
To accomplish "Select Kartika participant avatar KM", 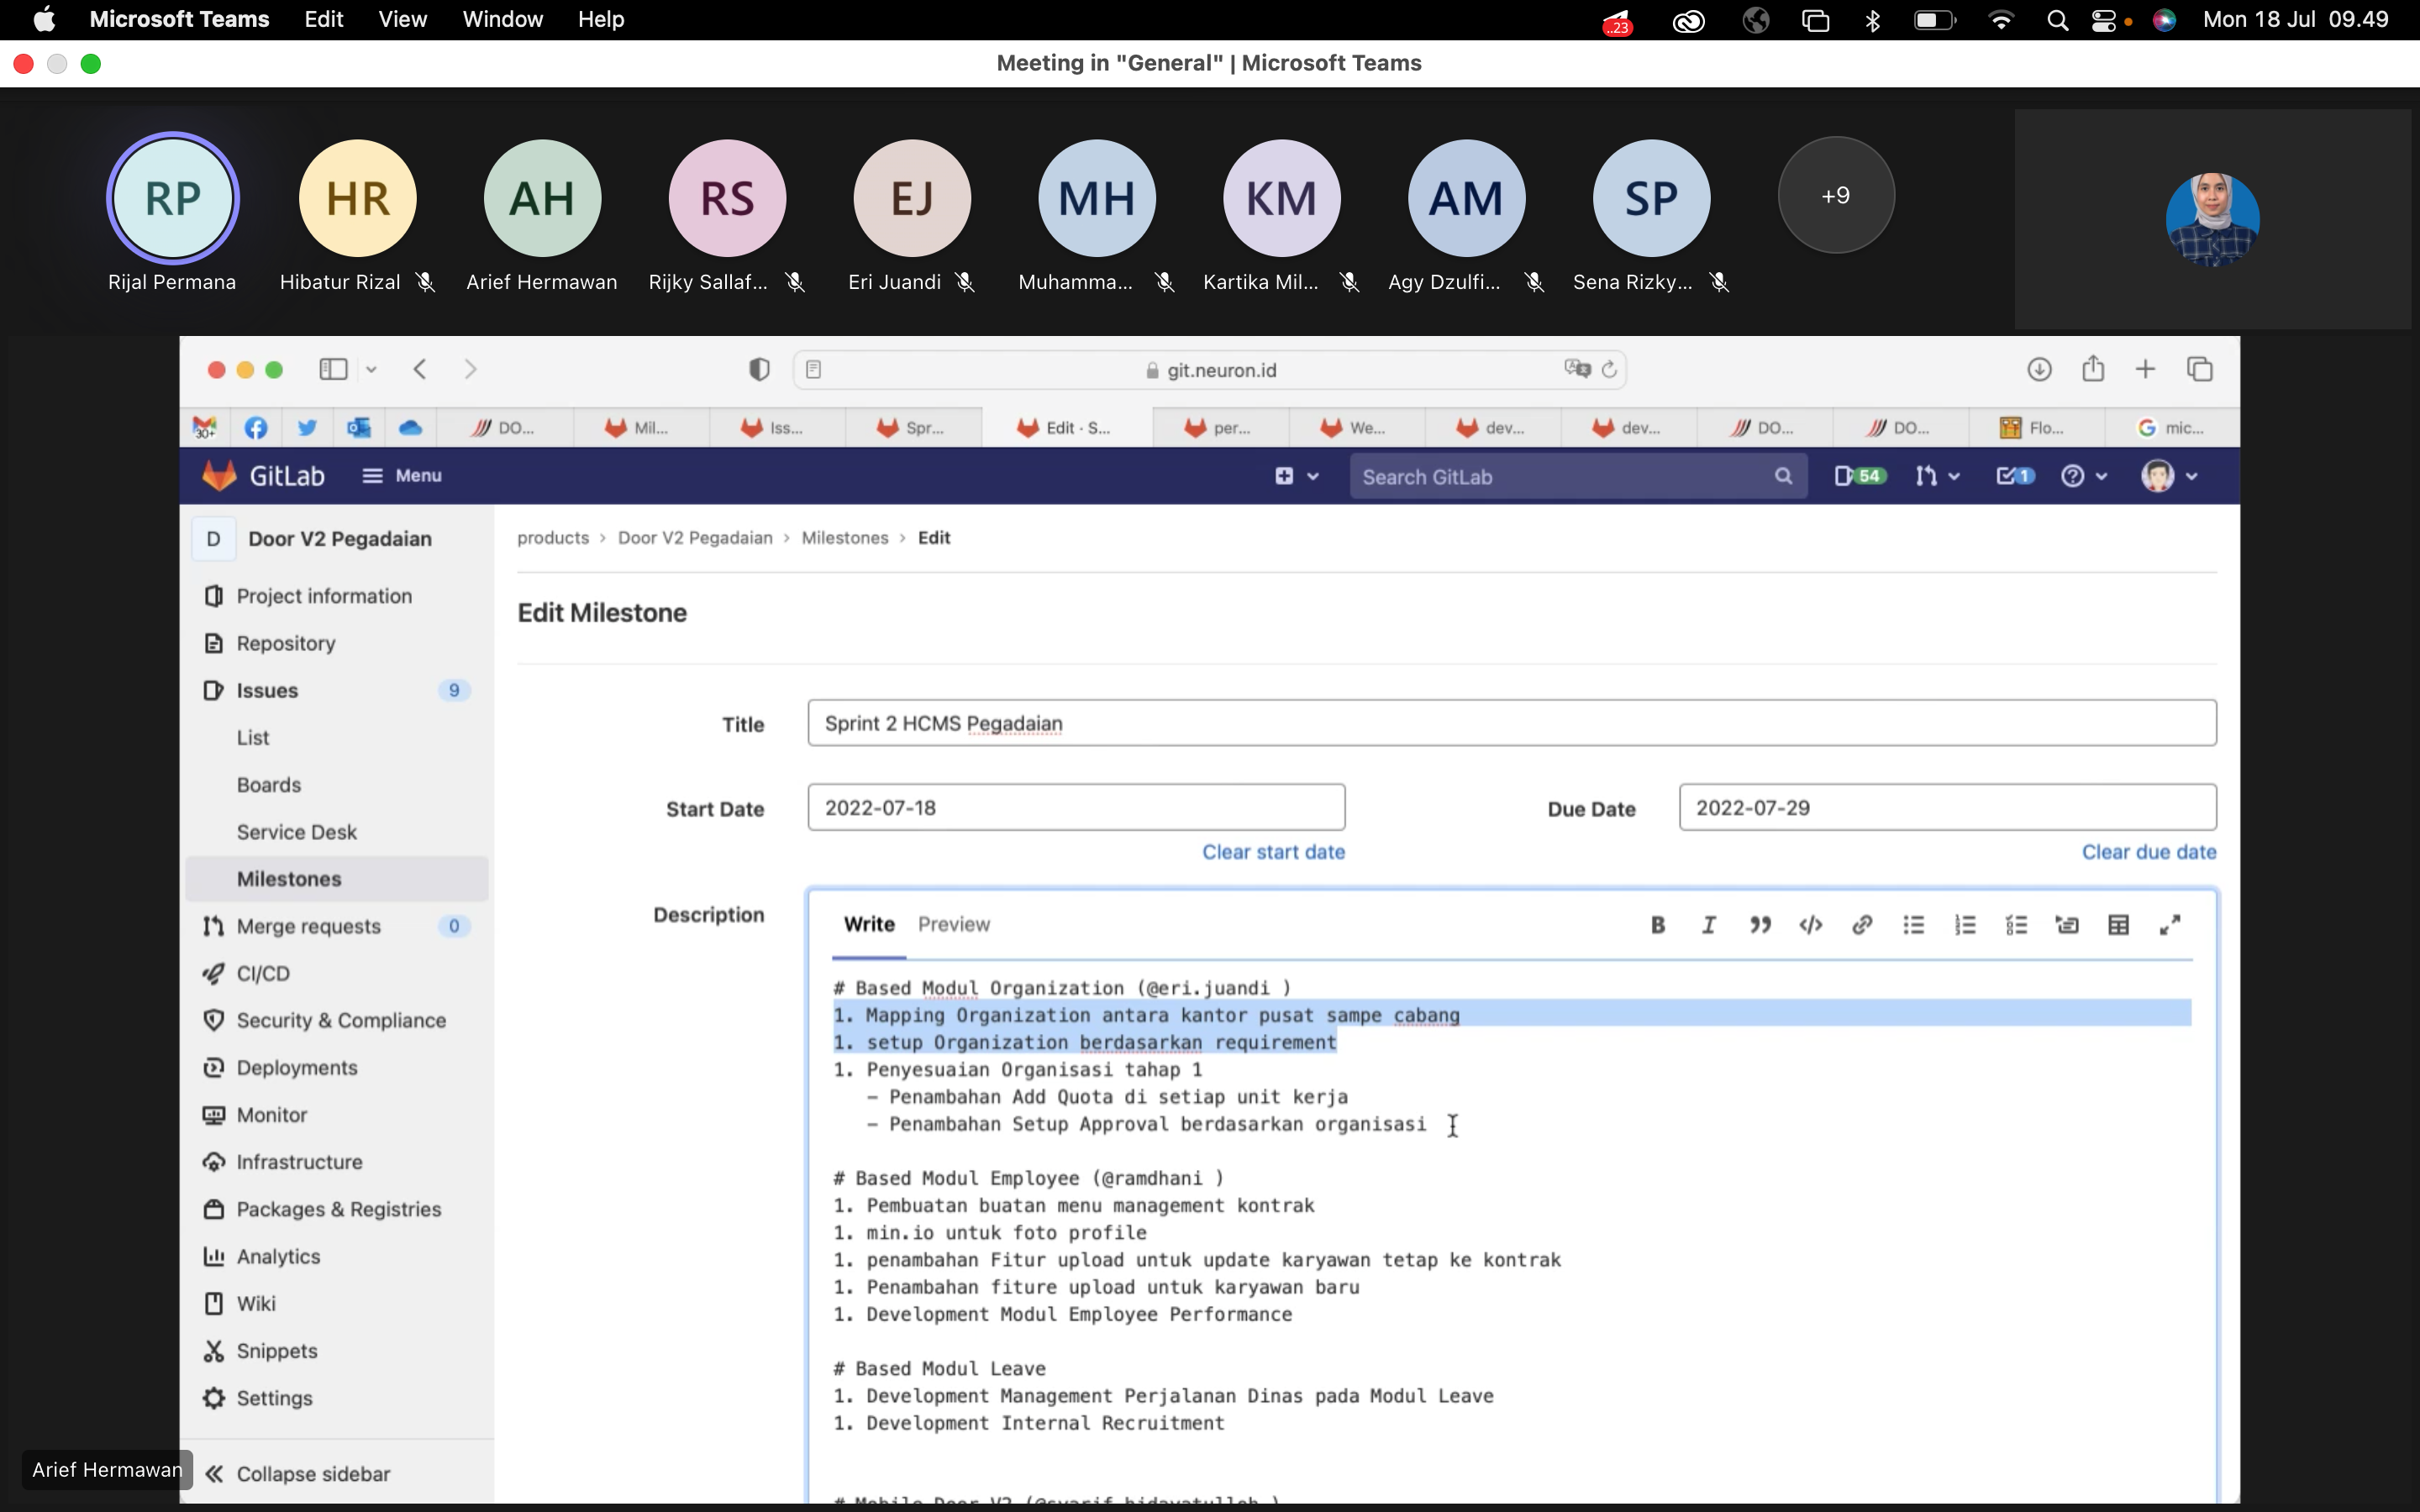I will point(1281,197).
